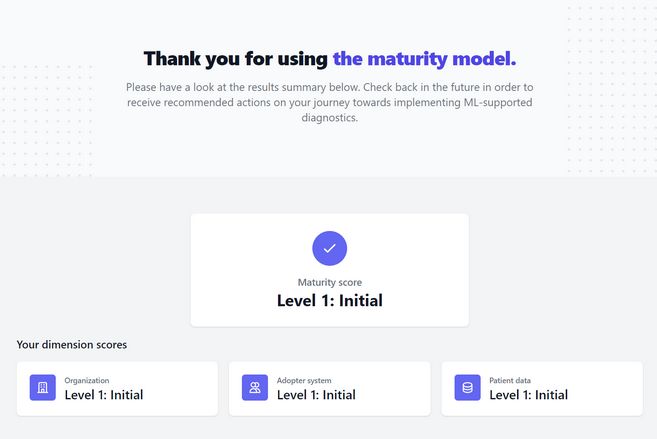Click the Adopter system people icon
This screenshot has width=657, height=439.
pyautogui.click(x=255, y=387)
